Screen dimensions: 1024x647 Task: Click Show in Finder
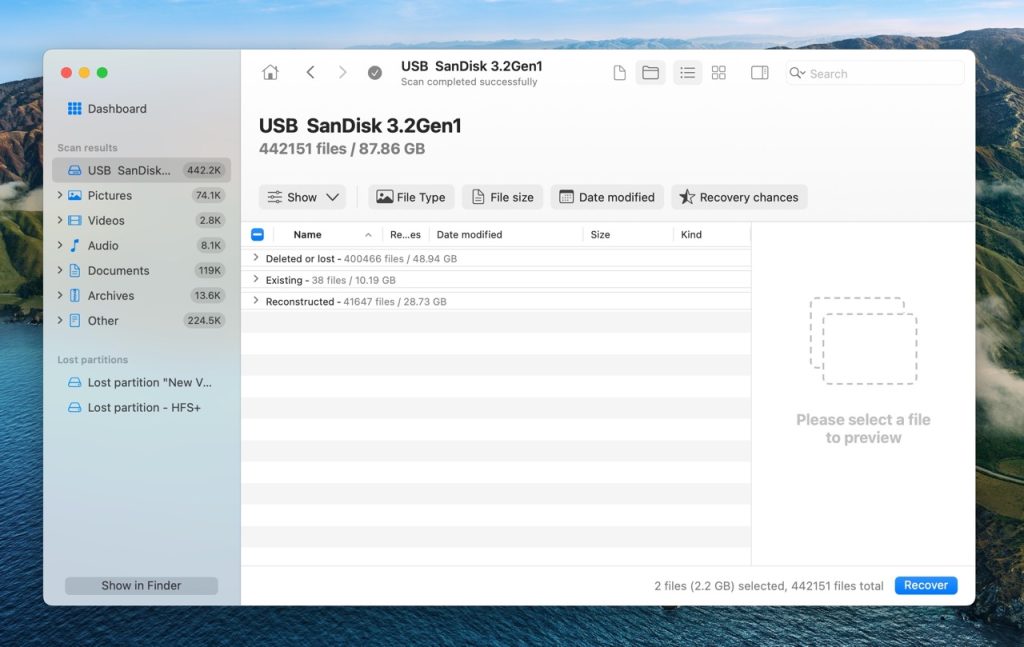pos(140,585)
